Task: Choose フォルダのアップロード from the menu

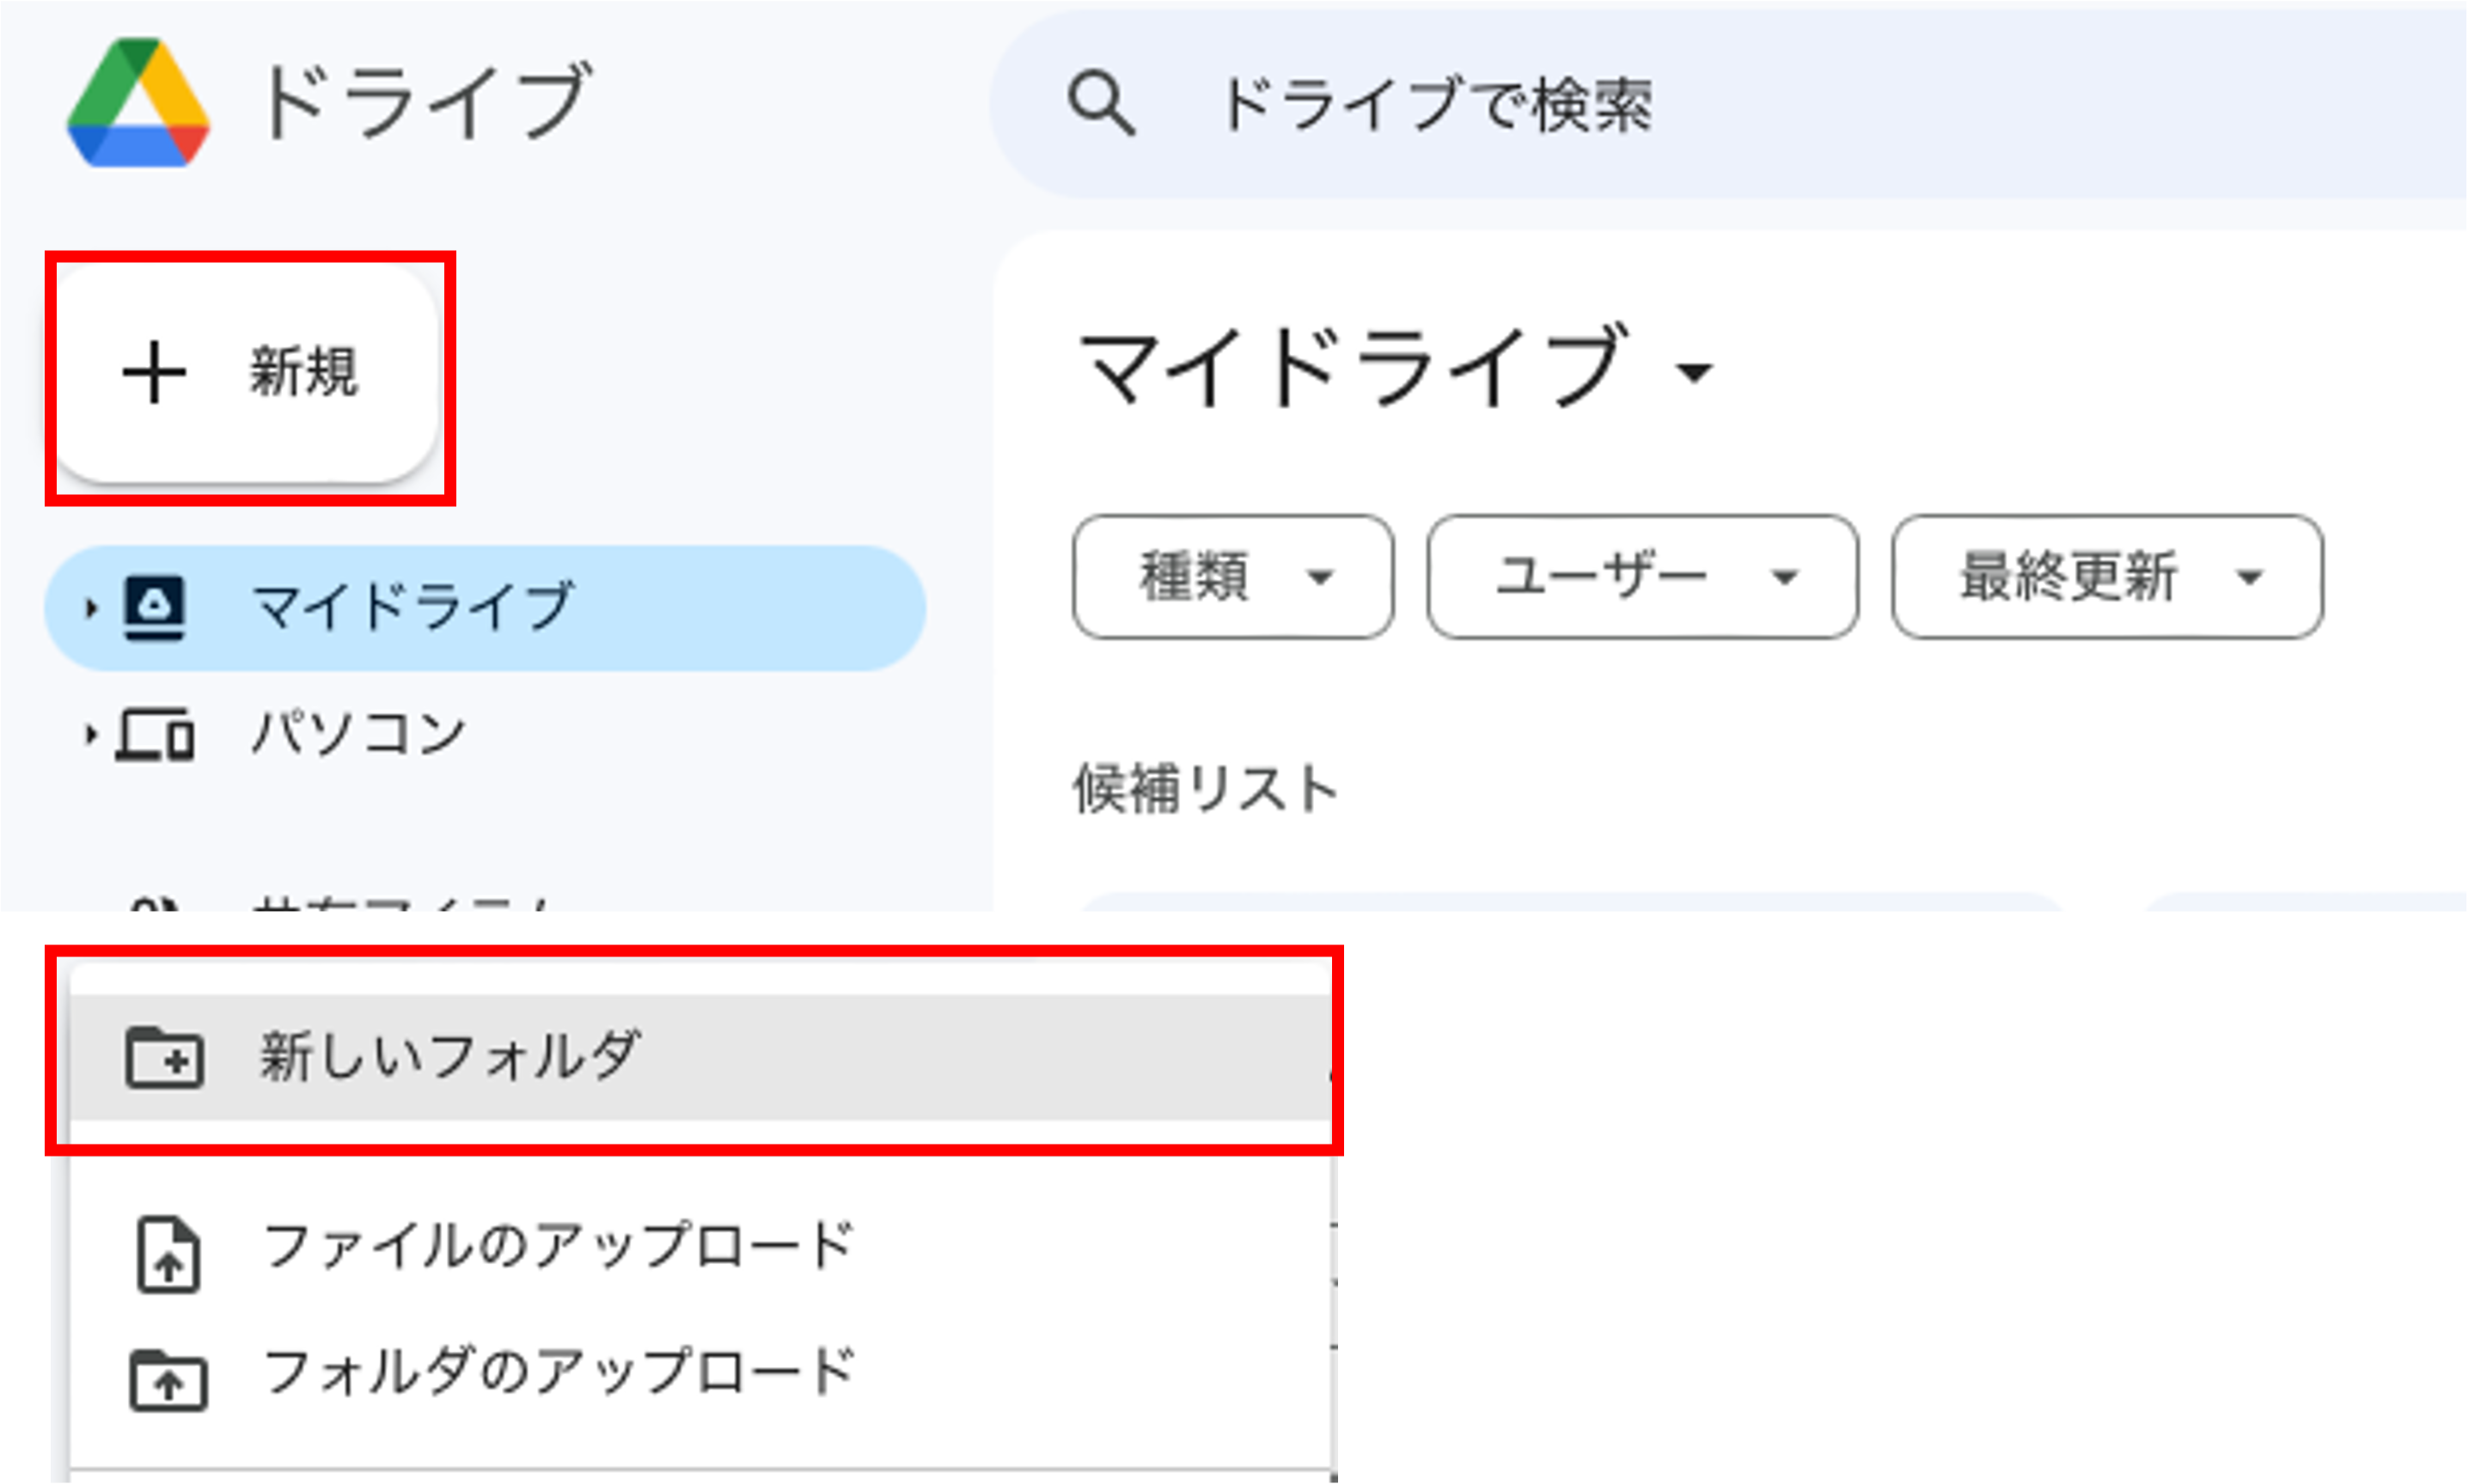Action: 558,1372
